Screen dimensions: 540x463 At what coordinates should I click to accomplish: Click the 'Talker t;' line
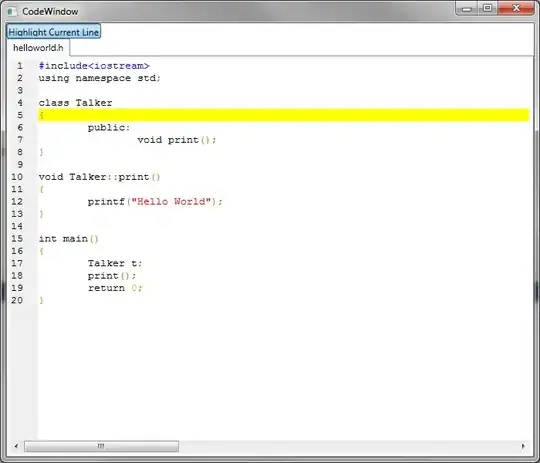115,264
